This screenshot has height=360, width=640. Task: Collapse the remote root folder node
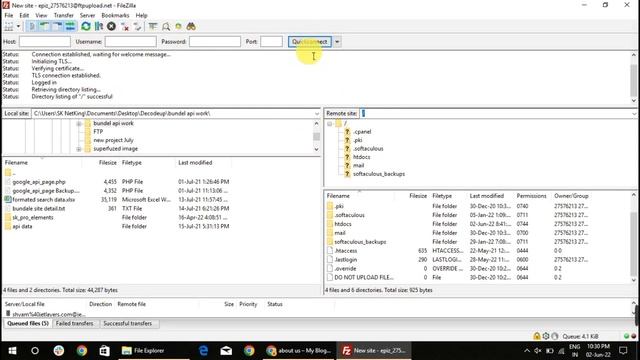(329, 123)
